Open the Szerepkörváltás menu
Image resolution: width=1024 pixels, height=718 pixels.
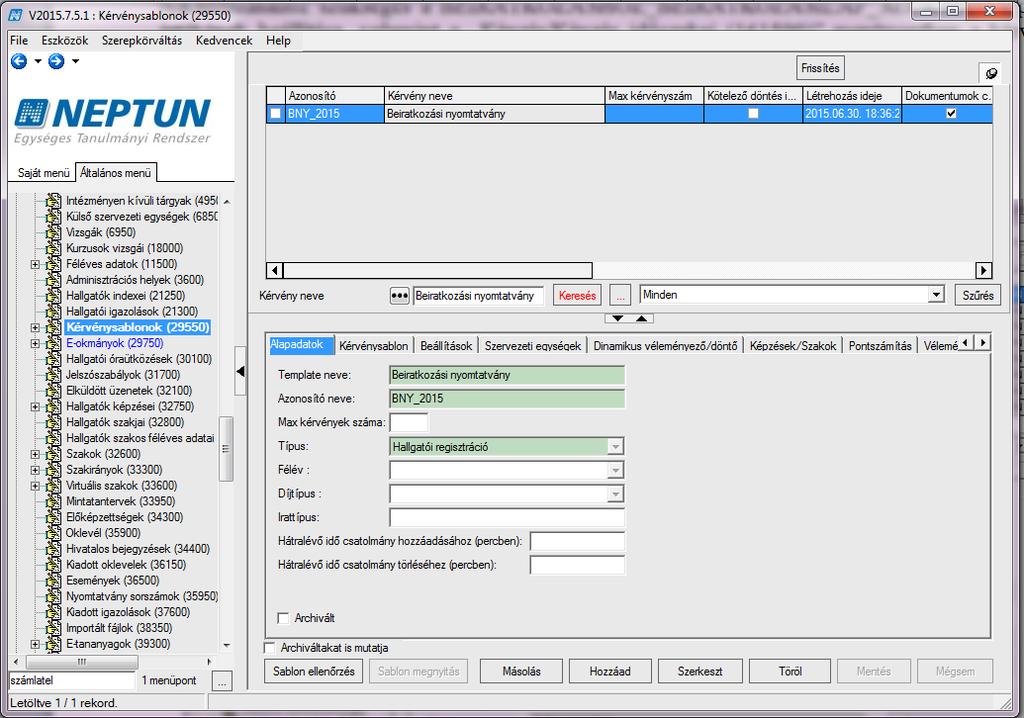pos(142,41)
